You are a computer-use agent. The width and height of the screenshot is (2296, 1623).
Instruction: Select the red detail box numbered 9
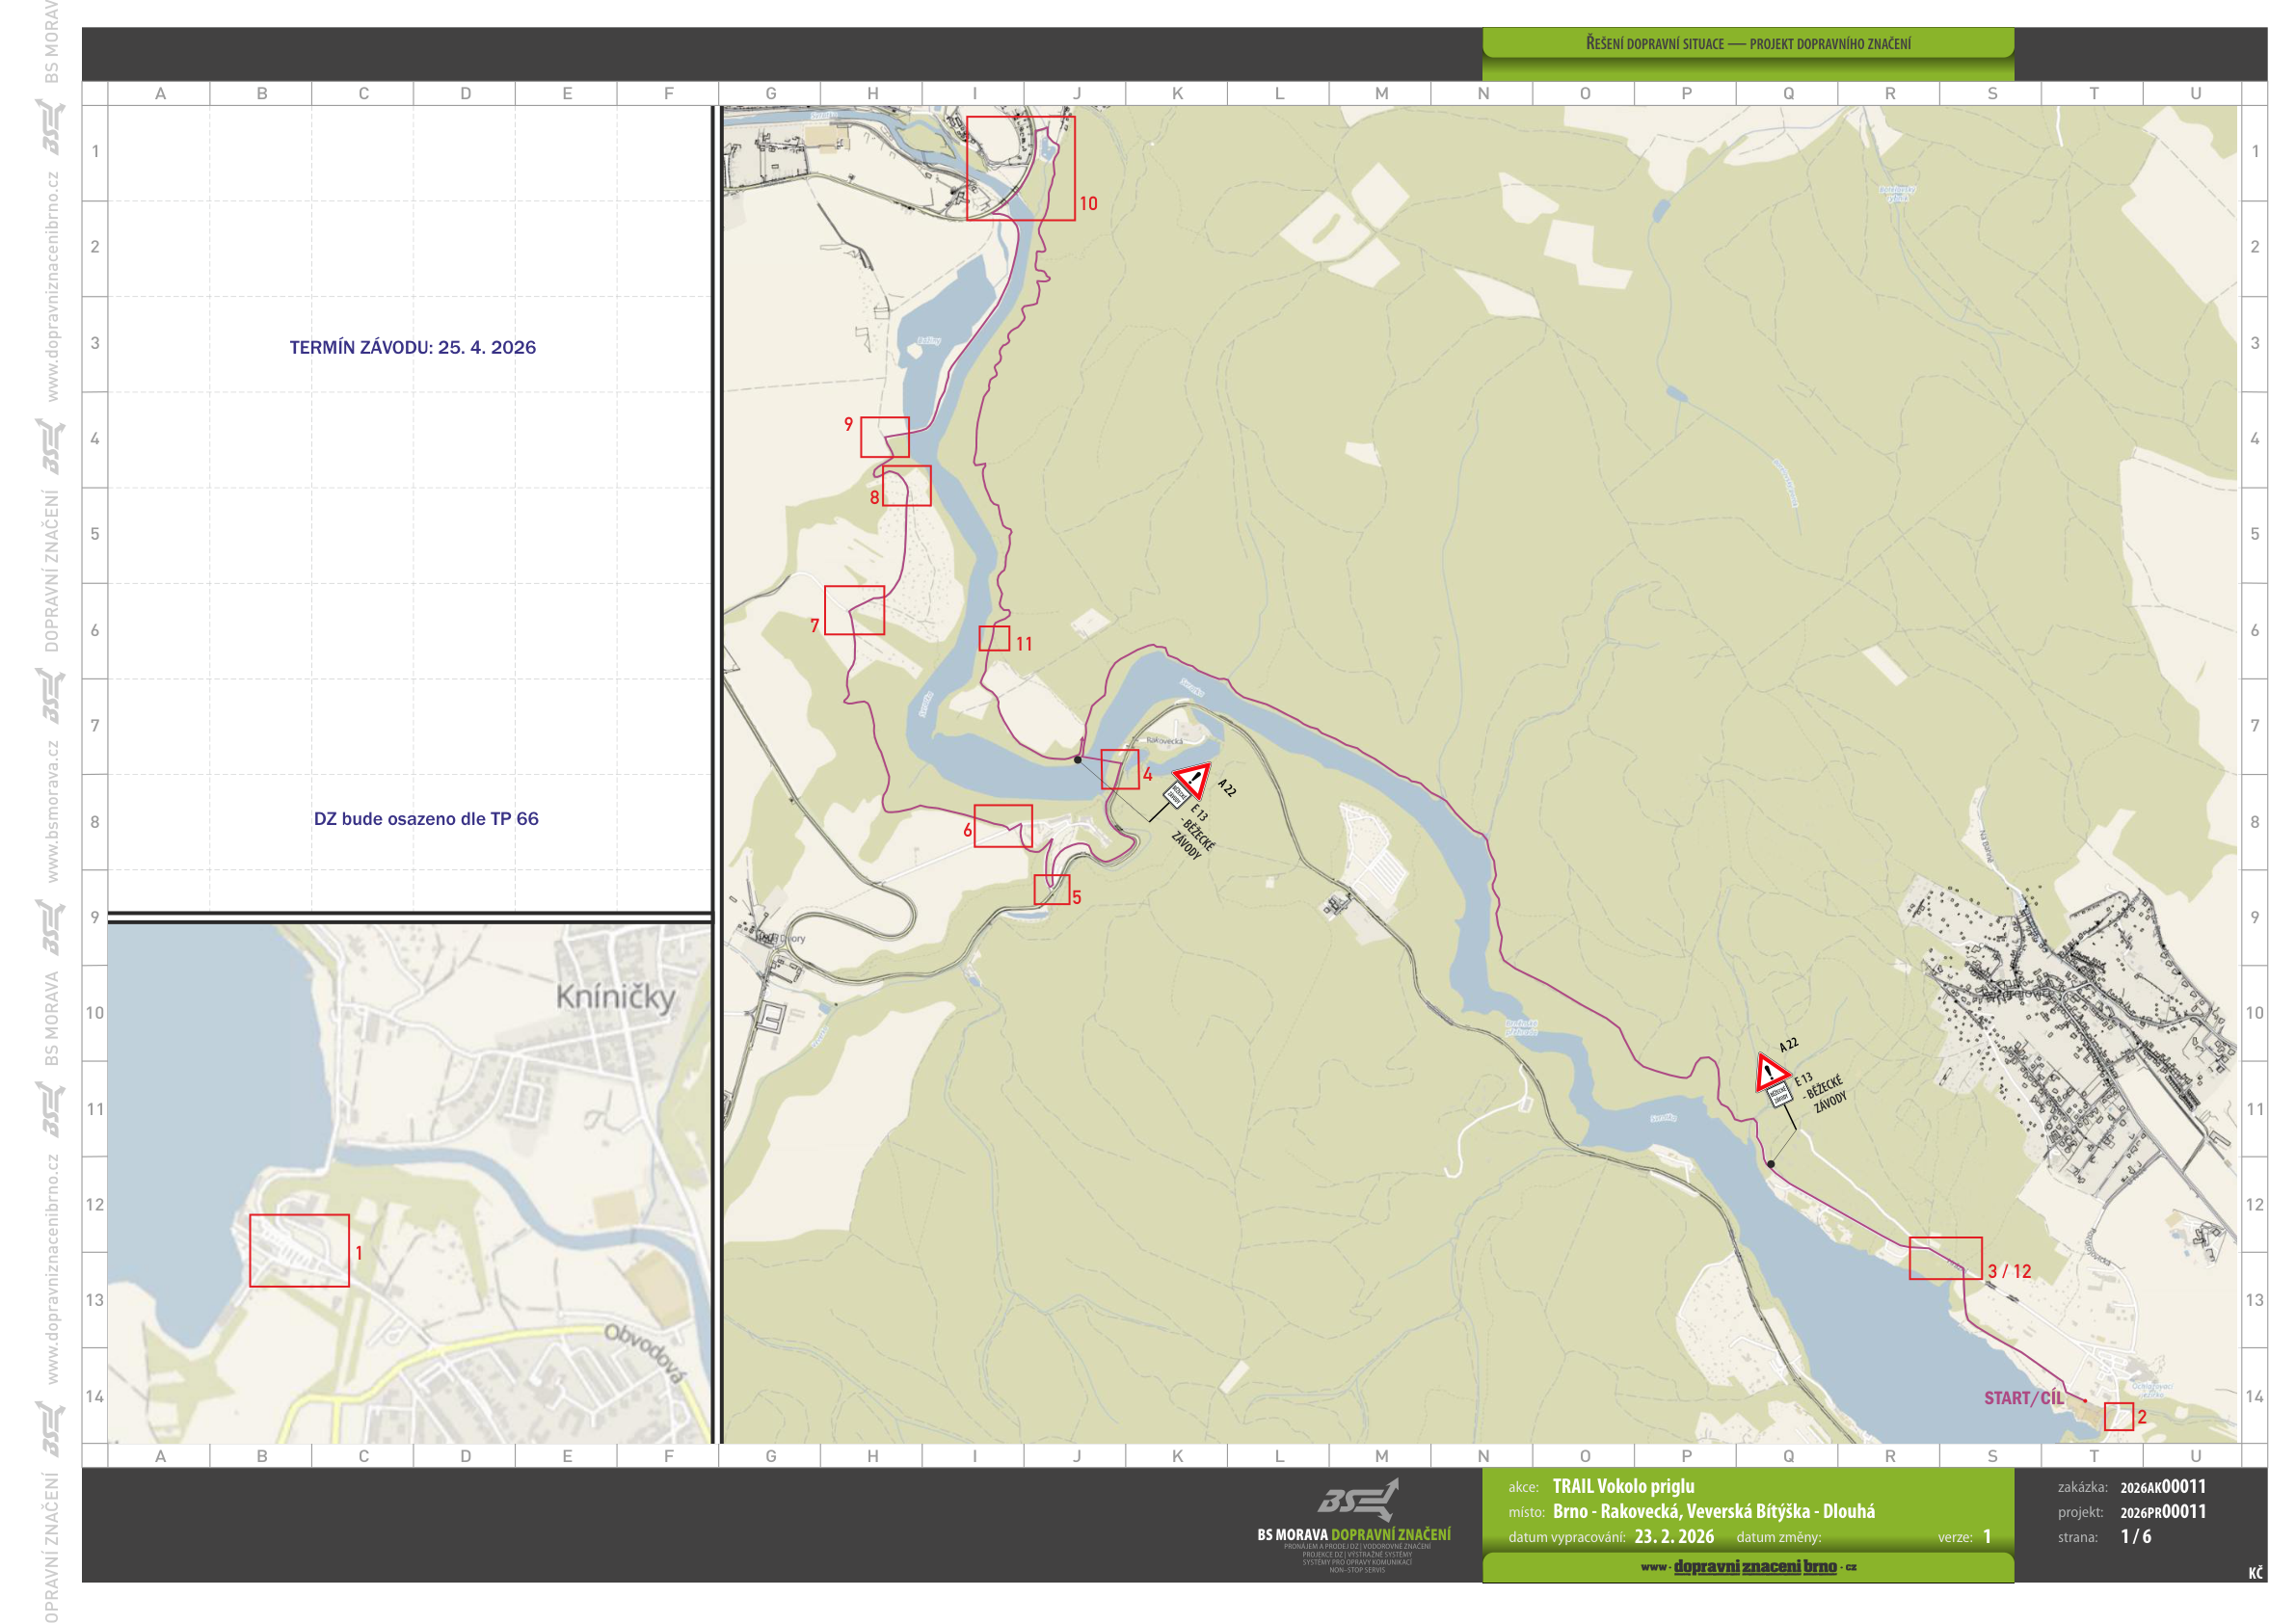[x=885, y=437]
